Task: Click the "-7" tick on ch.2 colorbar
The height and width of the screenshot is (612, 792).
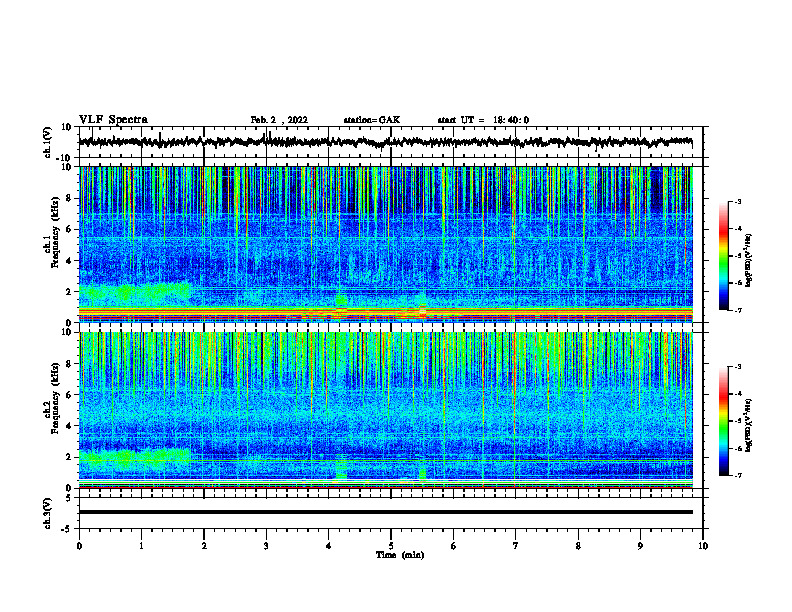Action: 737,476
